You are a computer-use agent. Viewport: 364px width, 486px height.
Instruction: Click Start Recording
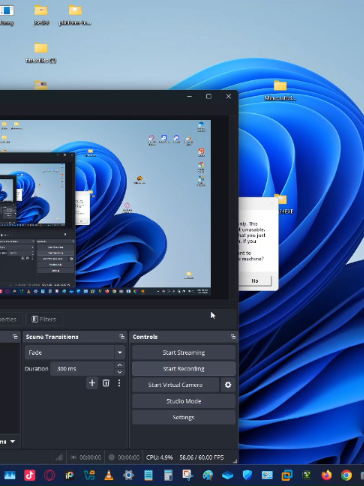pos(184,369)
